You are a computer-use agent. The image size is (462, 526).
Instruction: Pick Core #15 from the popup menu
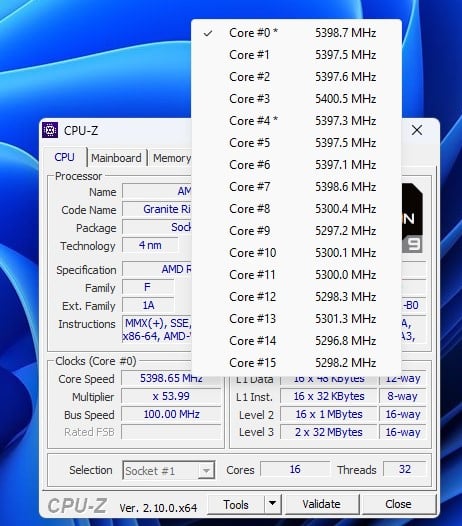click(x=296, y=363)
